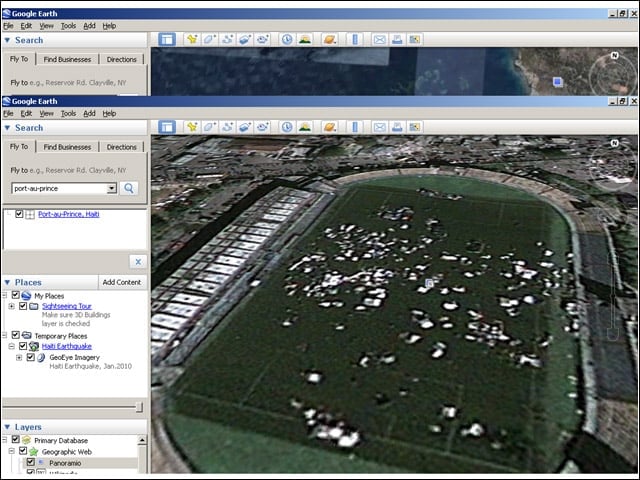Print icon in back window toolbar
Screen dimensions: 640x480
tap(397, 40)
